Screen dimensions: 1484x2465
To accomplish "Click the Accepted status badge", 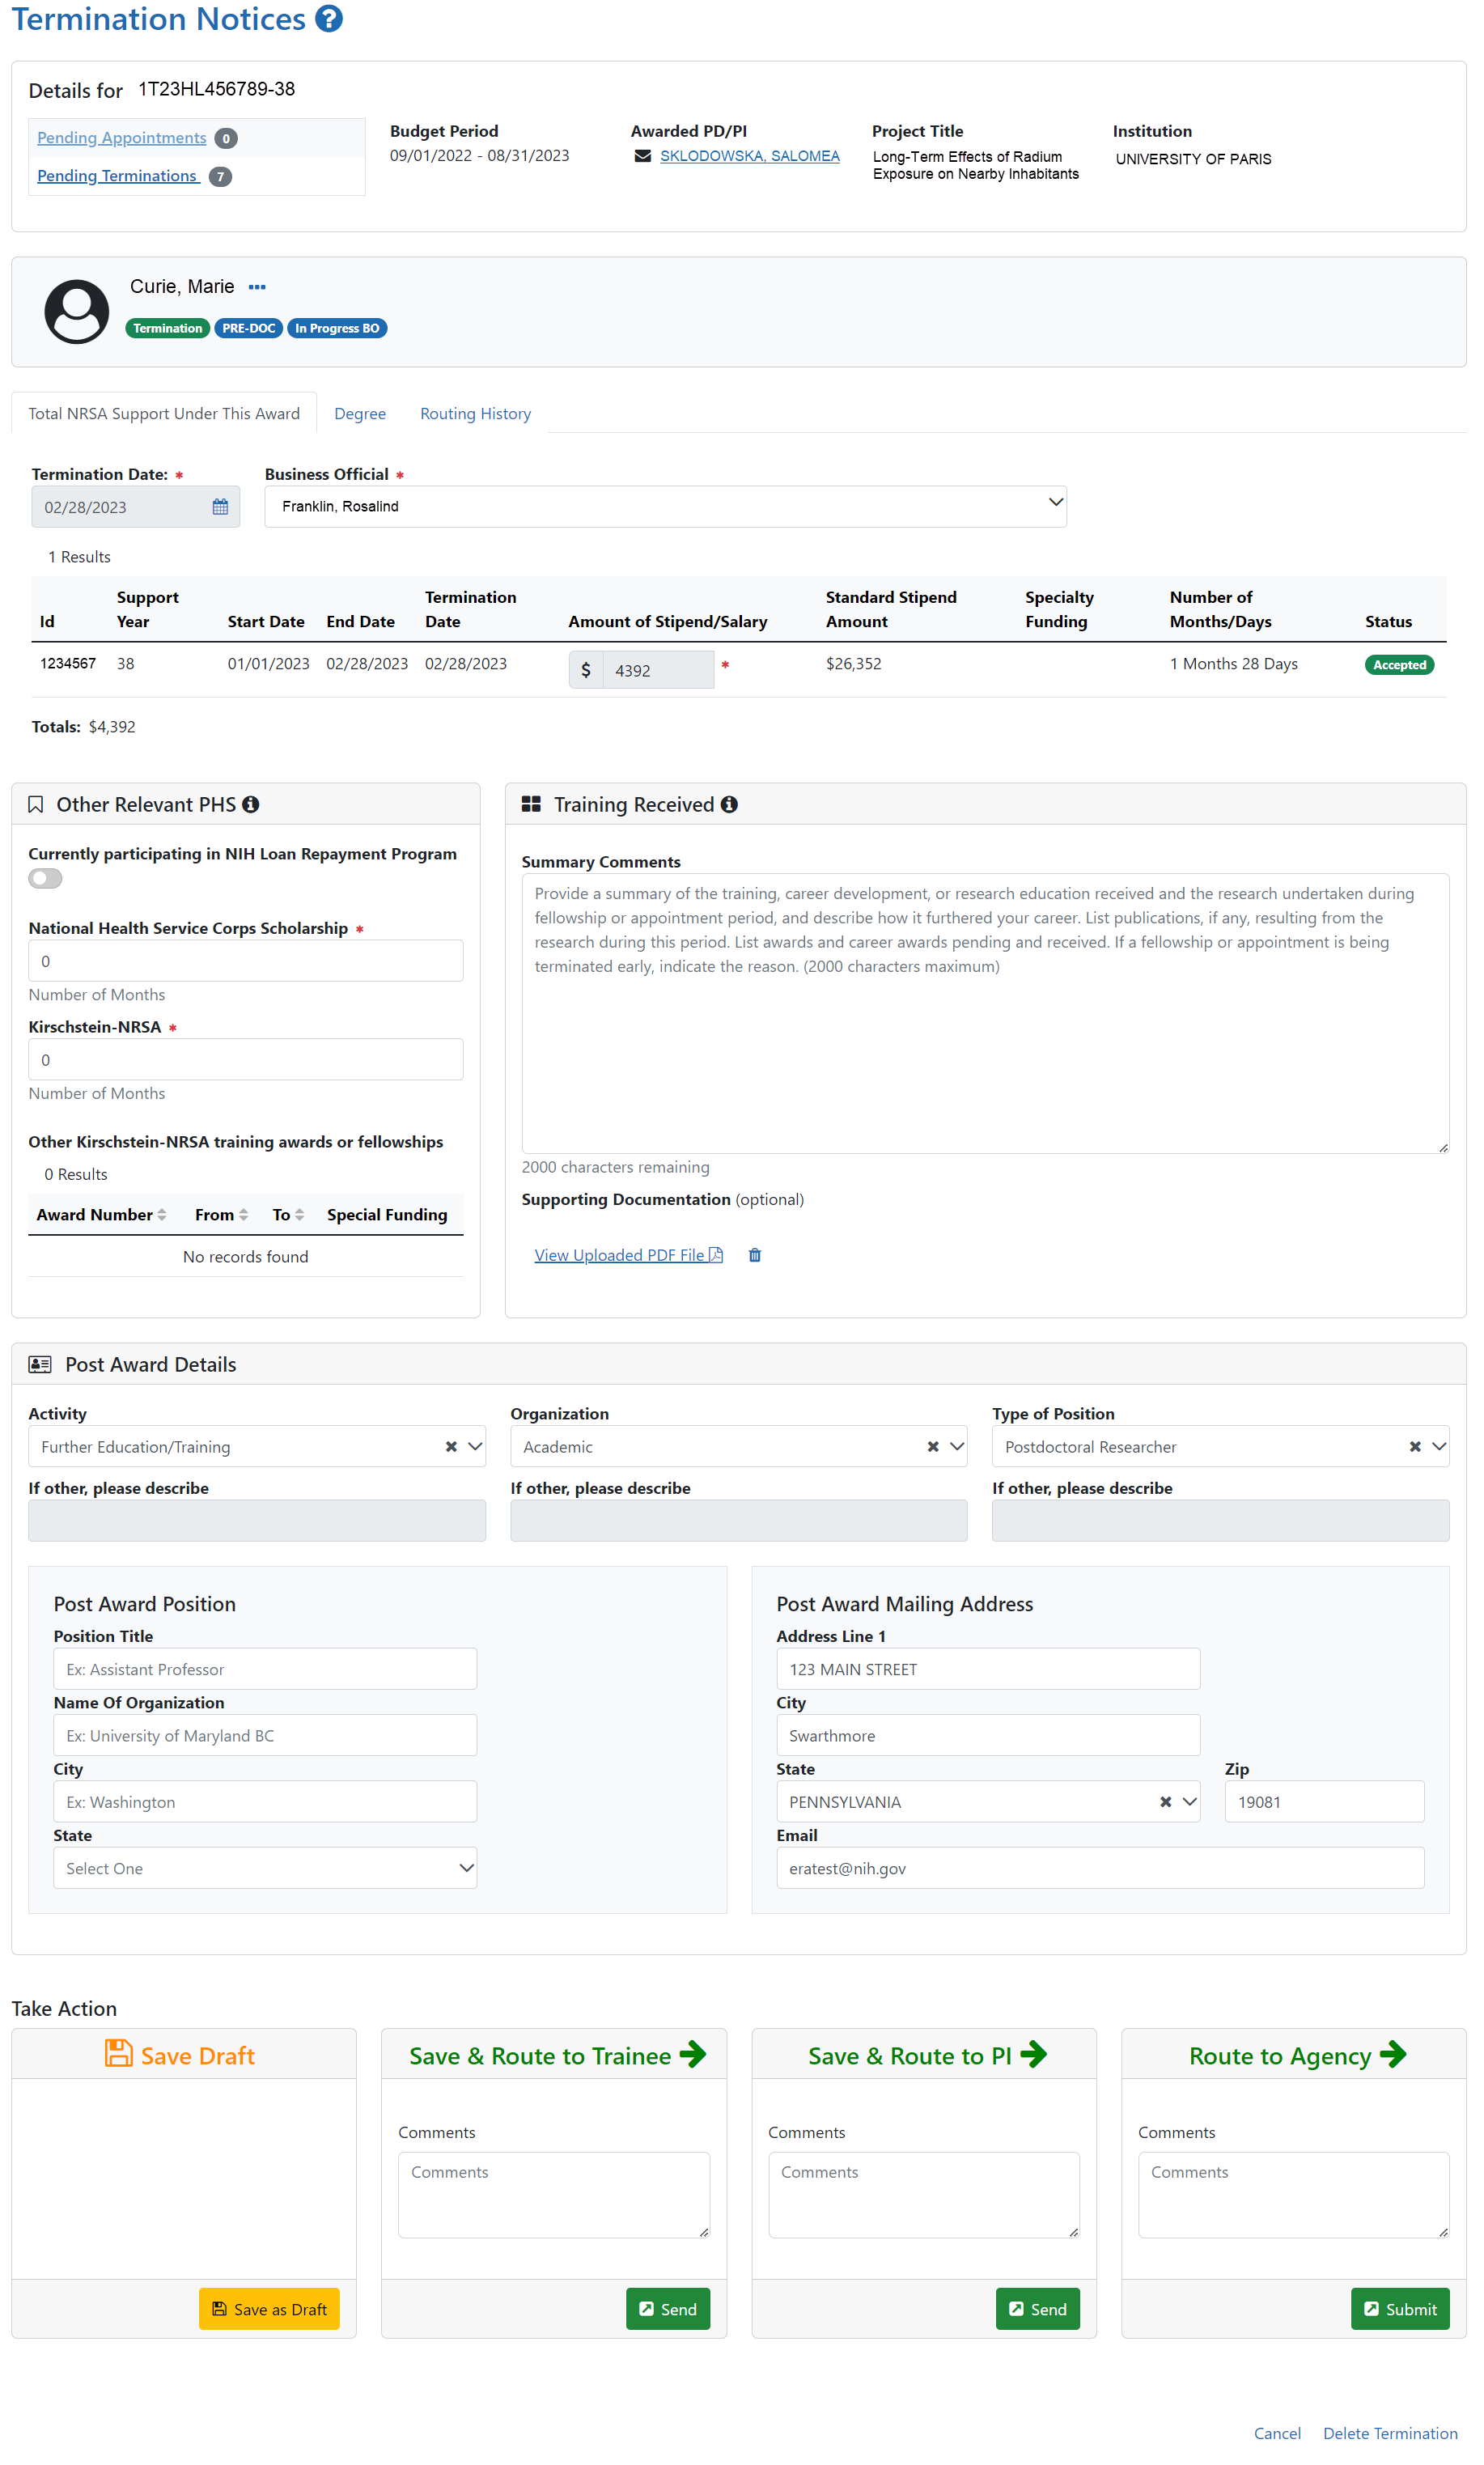I will (x=1399, y=664).
